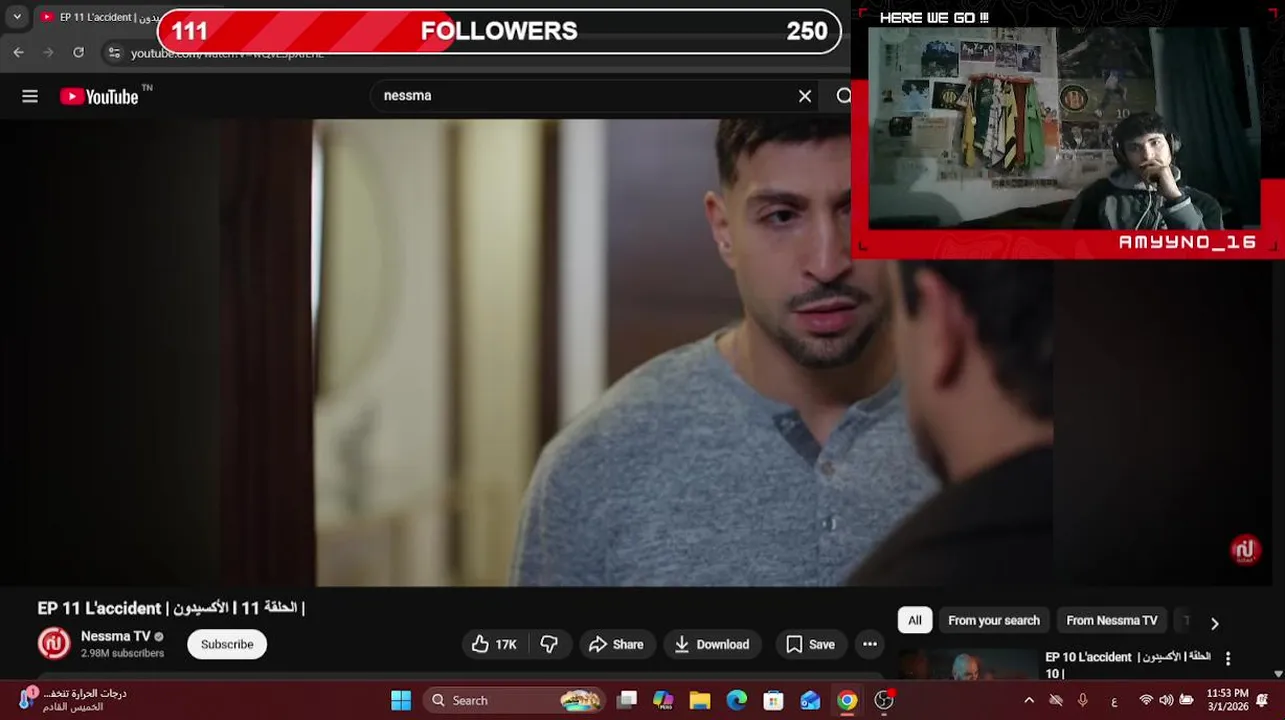1285x720 pixels.
Task: Open the Outlook mail taskbar app
Action: click(x=810, y=700)
